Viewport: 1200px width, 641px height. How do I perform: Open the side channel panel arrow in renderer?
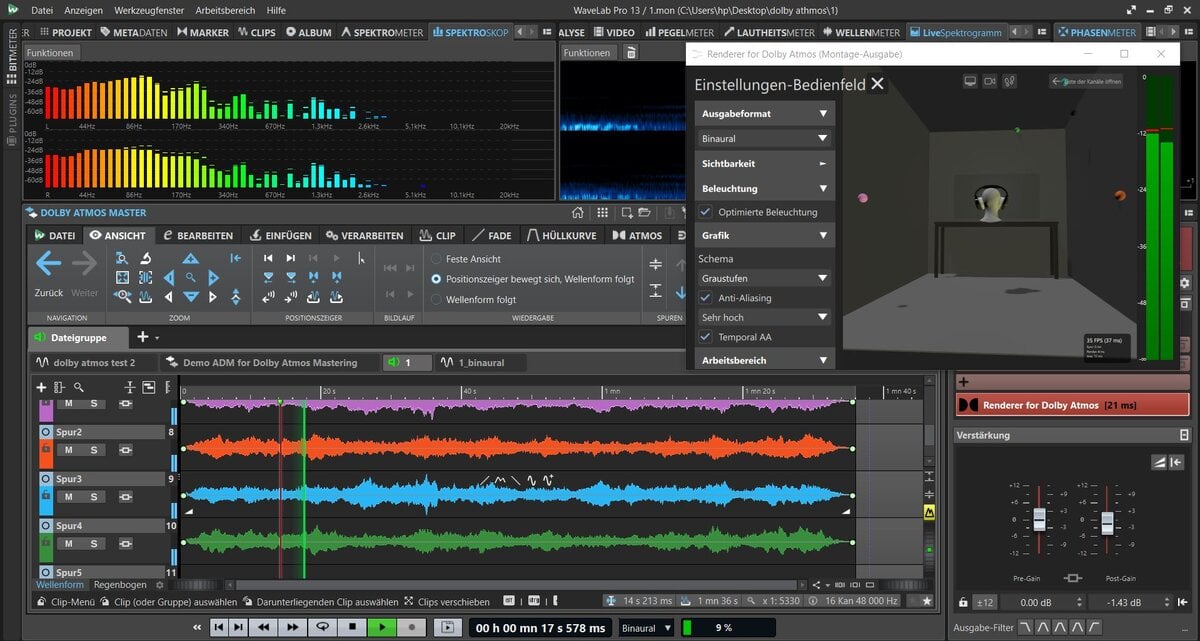(x=1085, y=81)
